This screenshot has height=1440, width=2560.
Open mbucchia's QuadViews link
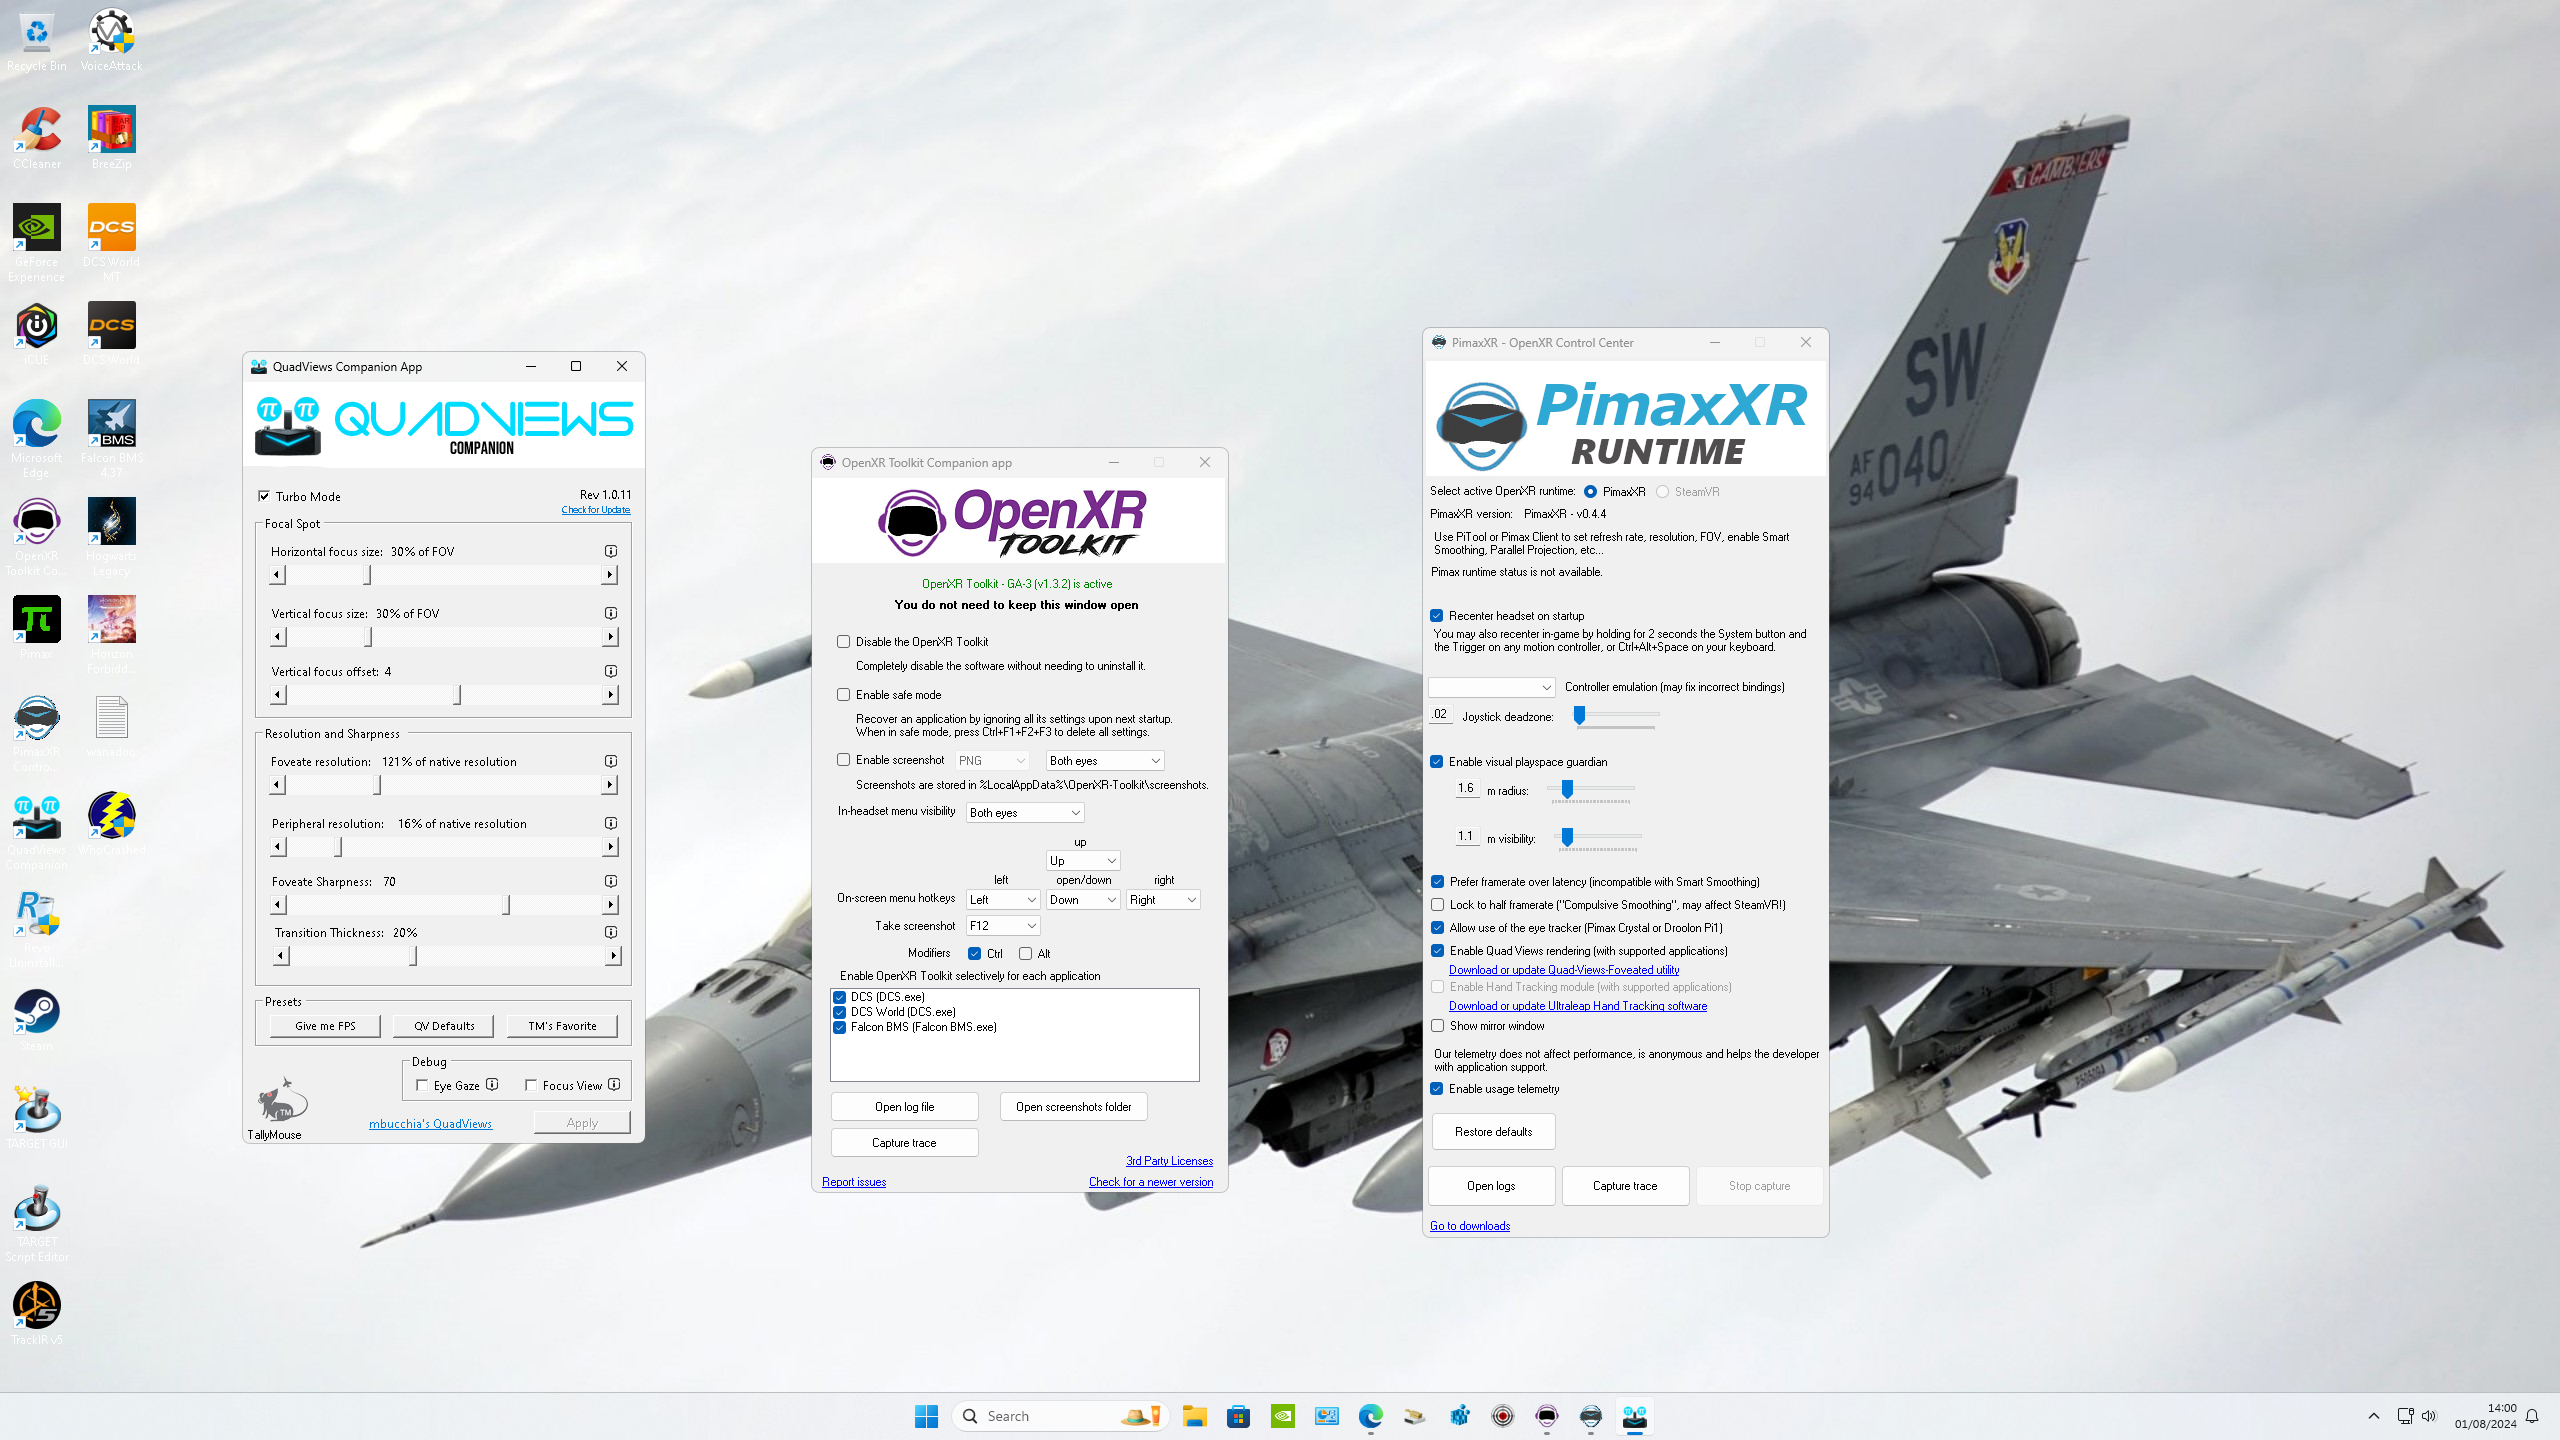tap(430, 1124)
